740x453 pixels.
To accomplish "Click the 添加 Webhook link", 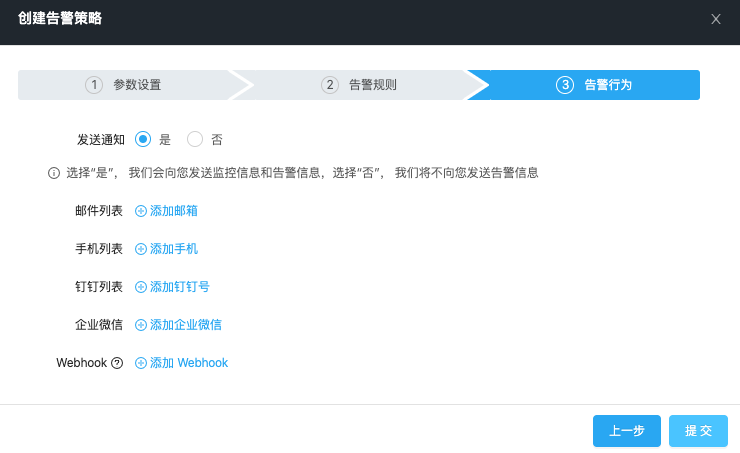I will pyautogui.click(x=189, y=363).
